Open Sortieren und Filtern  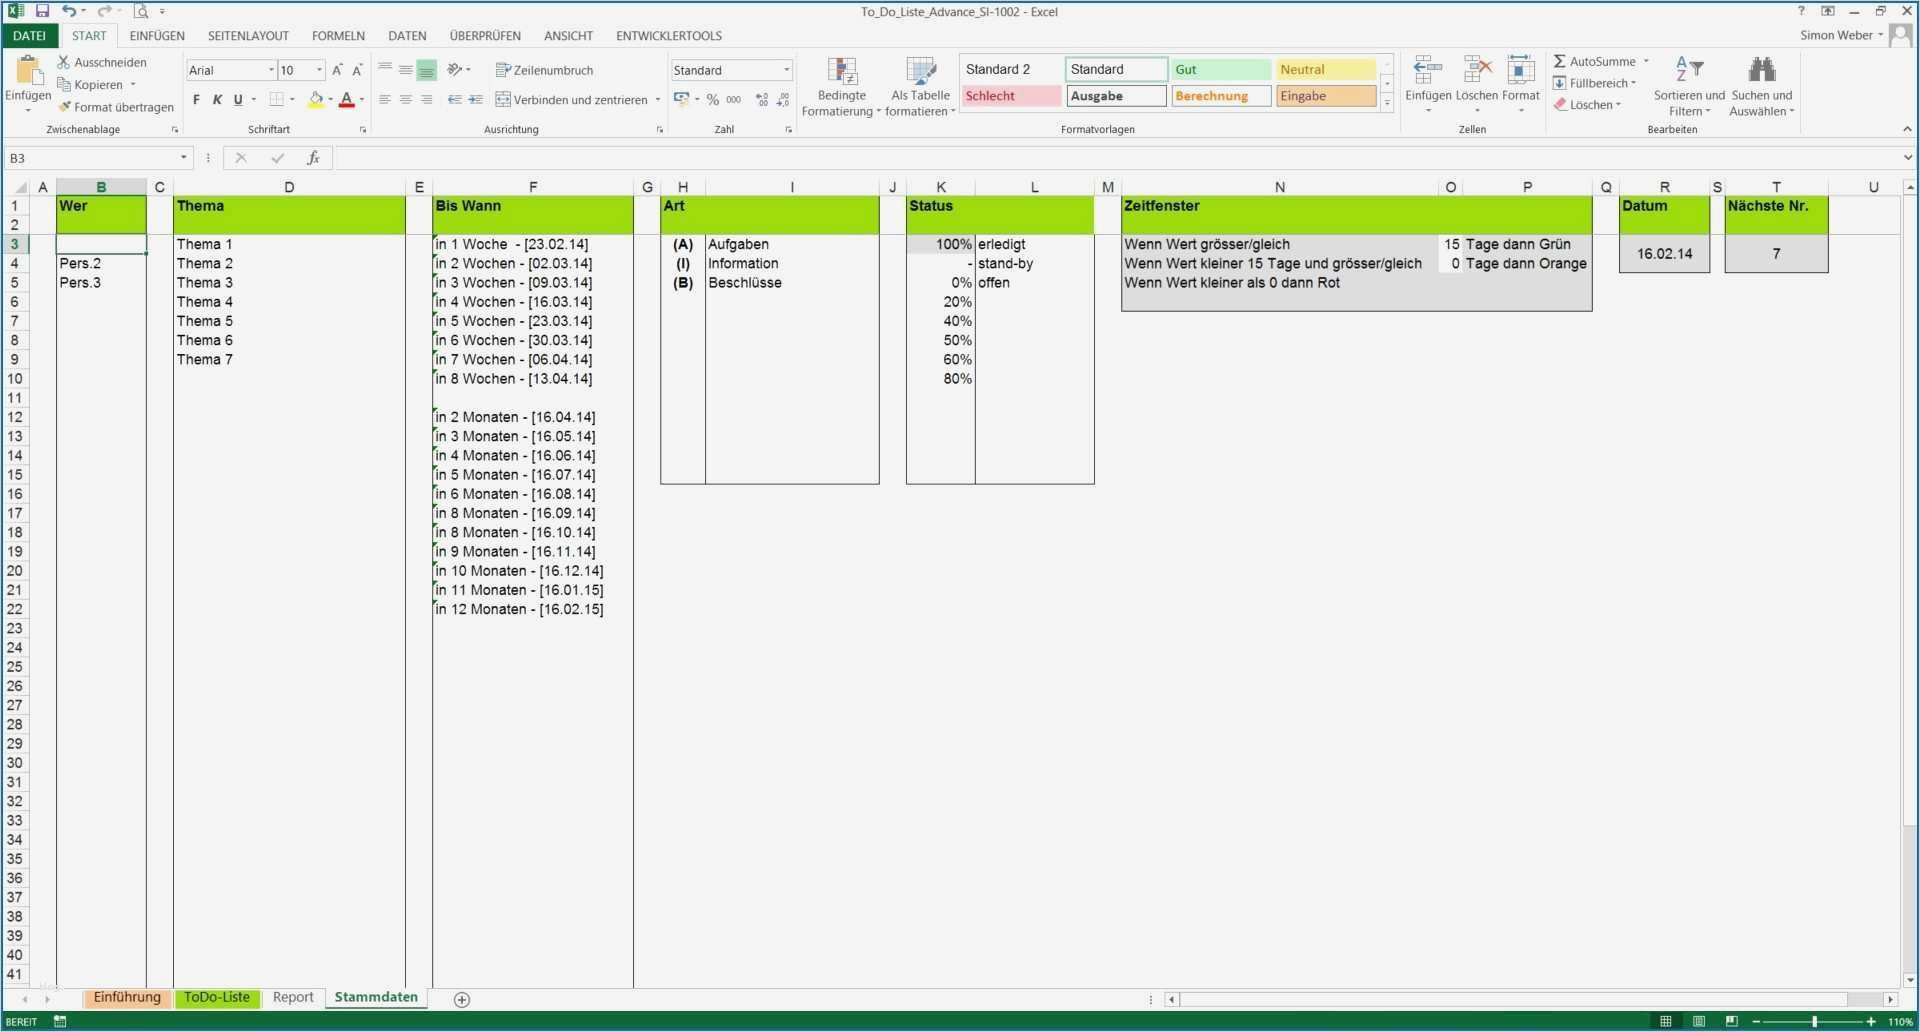pos(1688,85)
